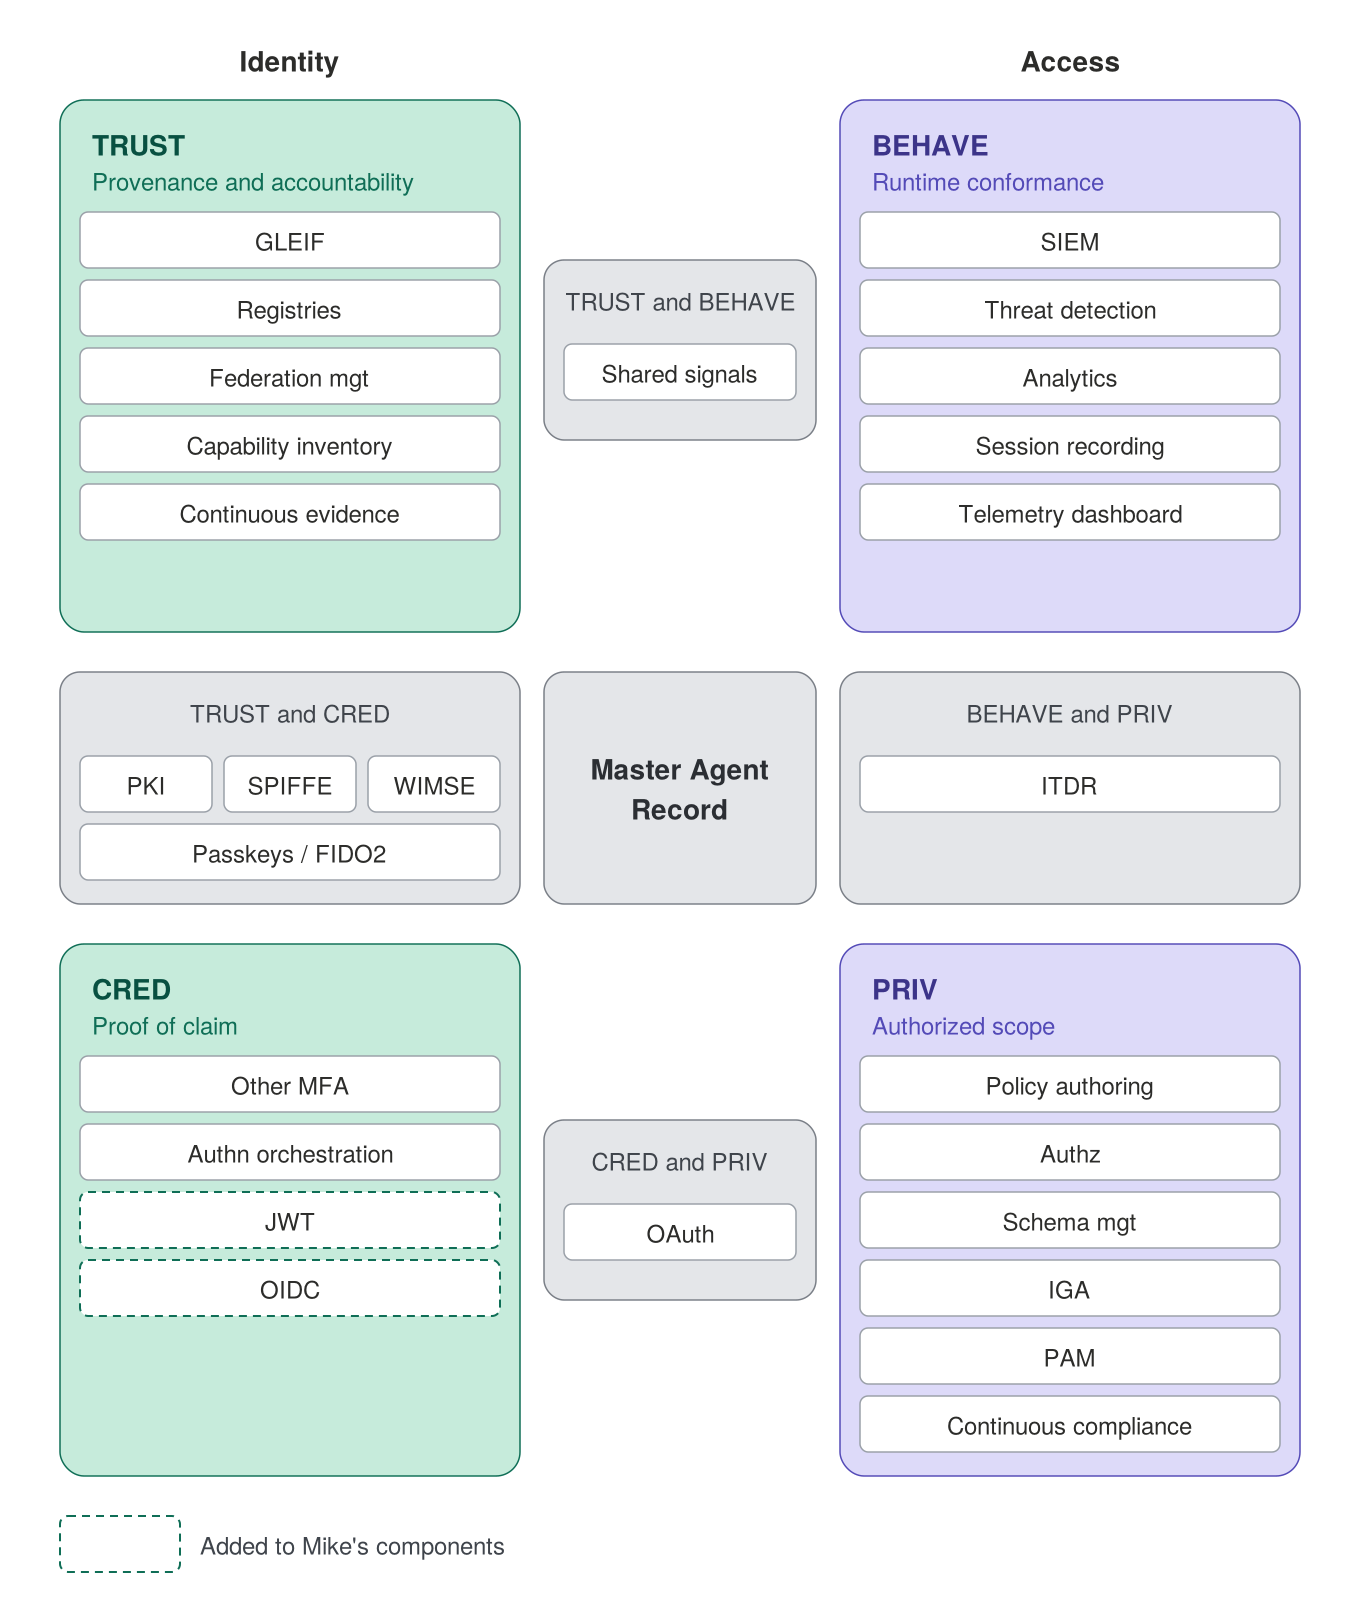Click the PKI box

(146, 784)
